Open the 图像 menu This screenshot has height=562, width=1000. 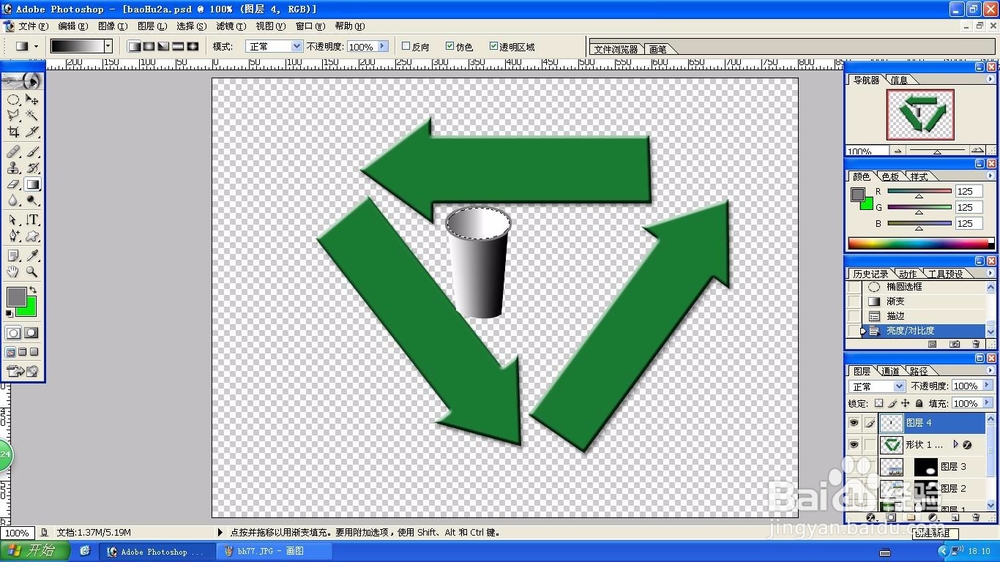click(113, 26)
